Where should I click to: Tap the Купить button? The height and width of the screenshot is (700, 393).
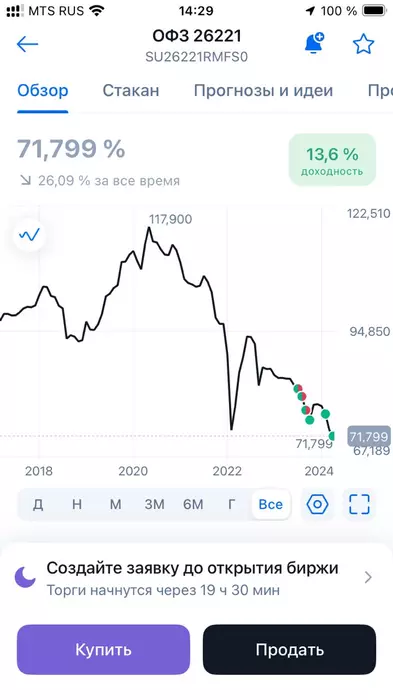pyautogui.click(x=104, y=650)
